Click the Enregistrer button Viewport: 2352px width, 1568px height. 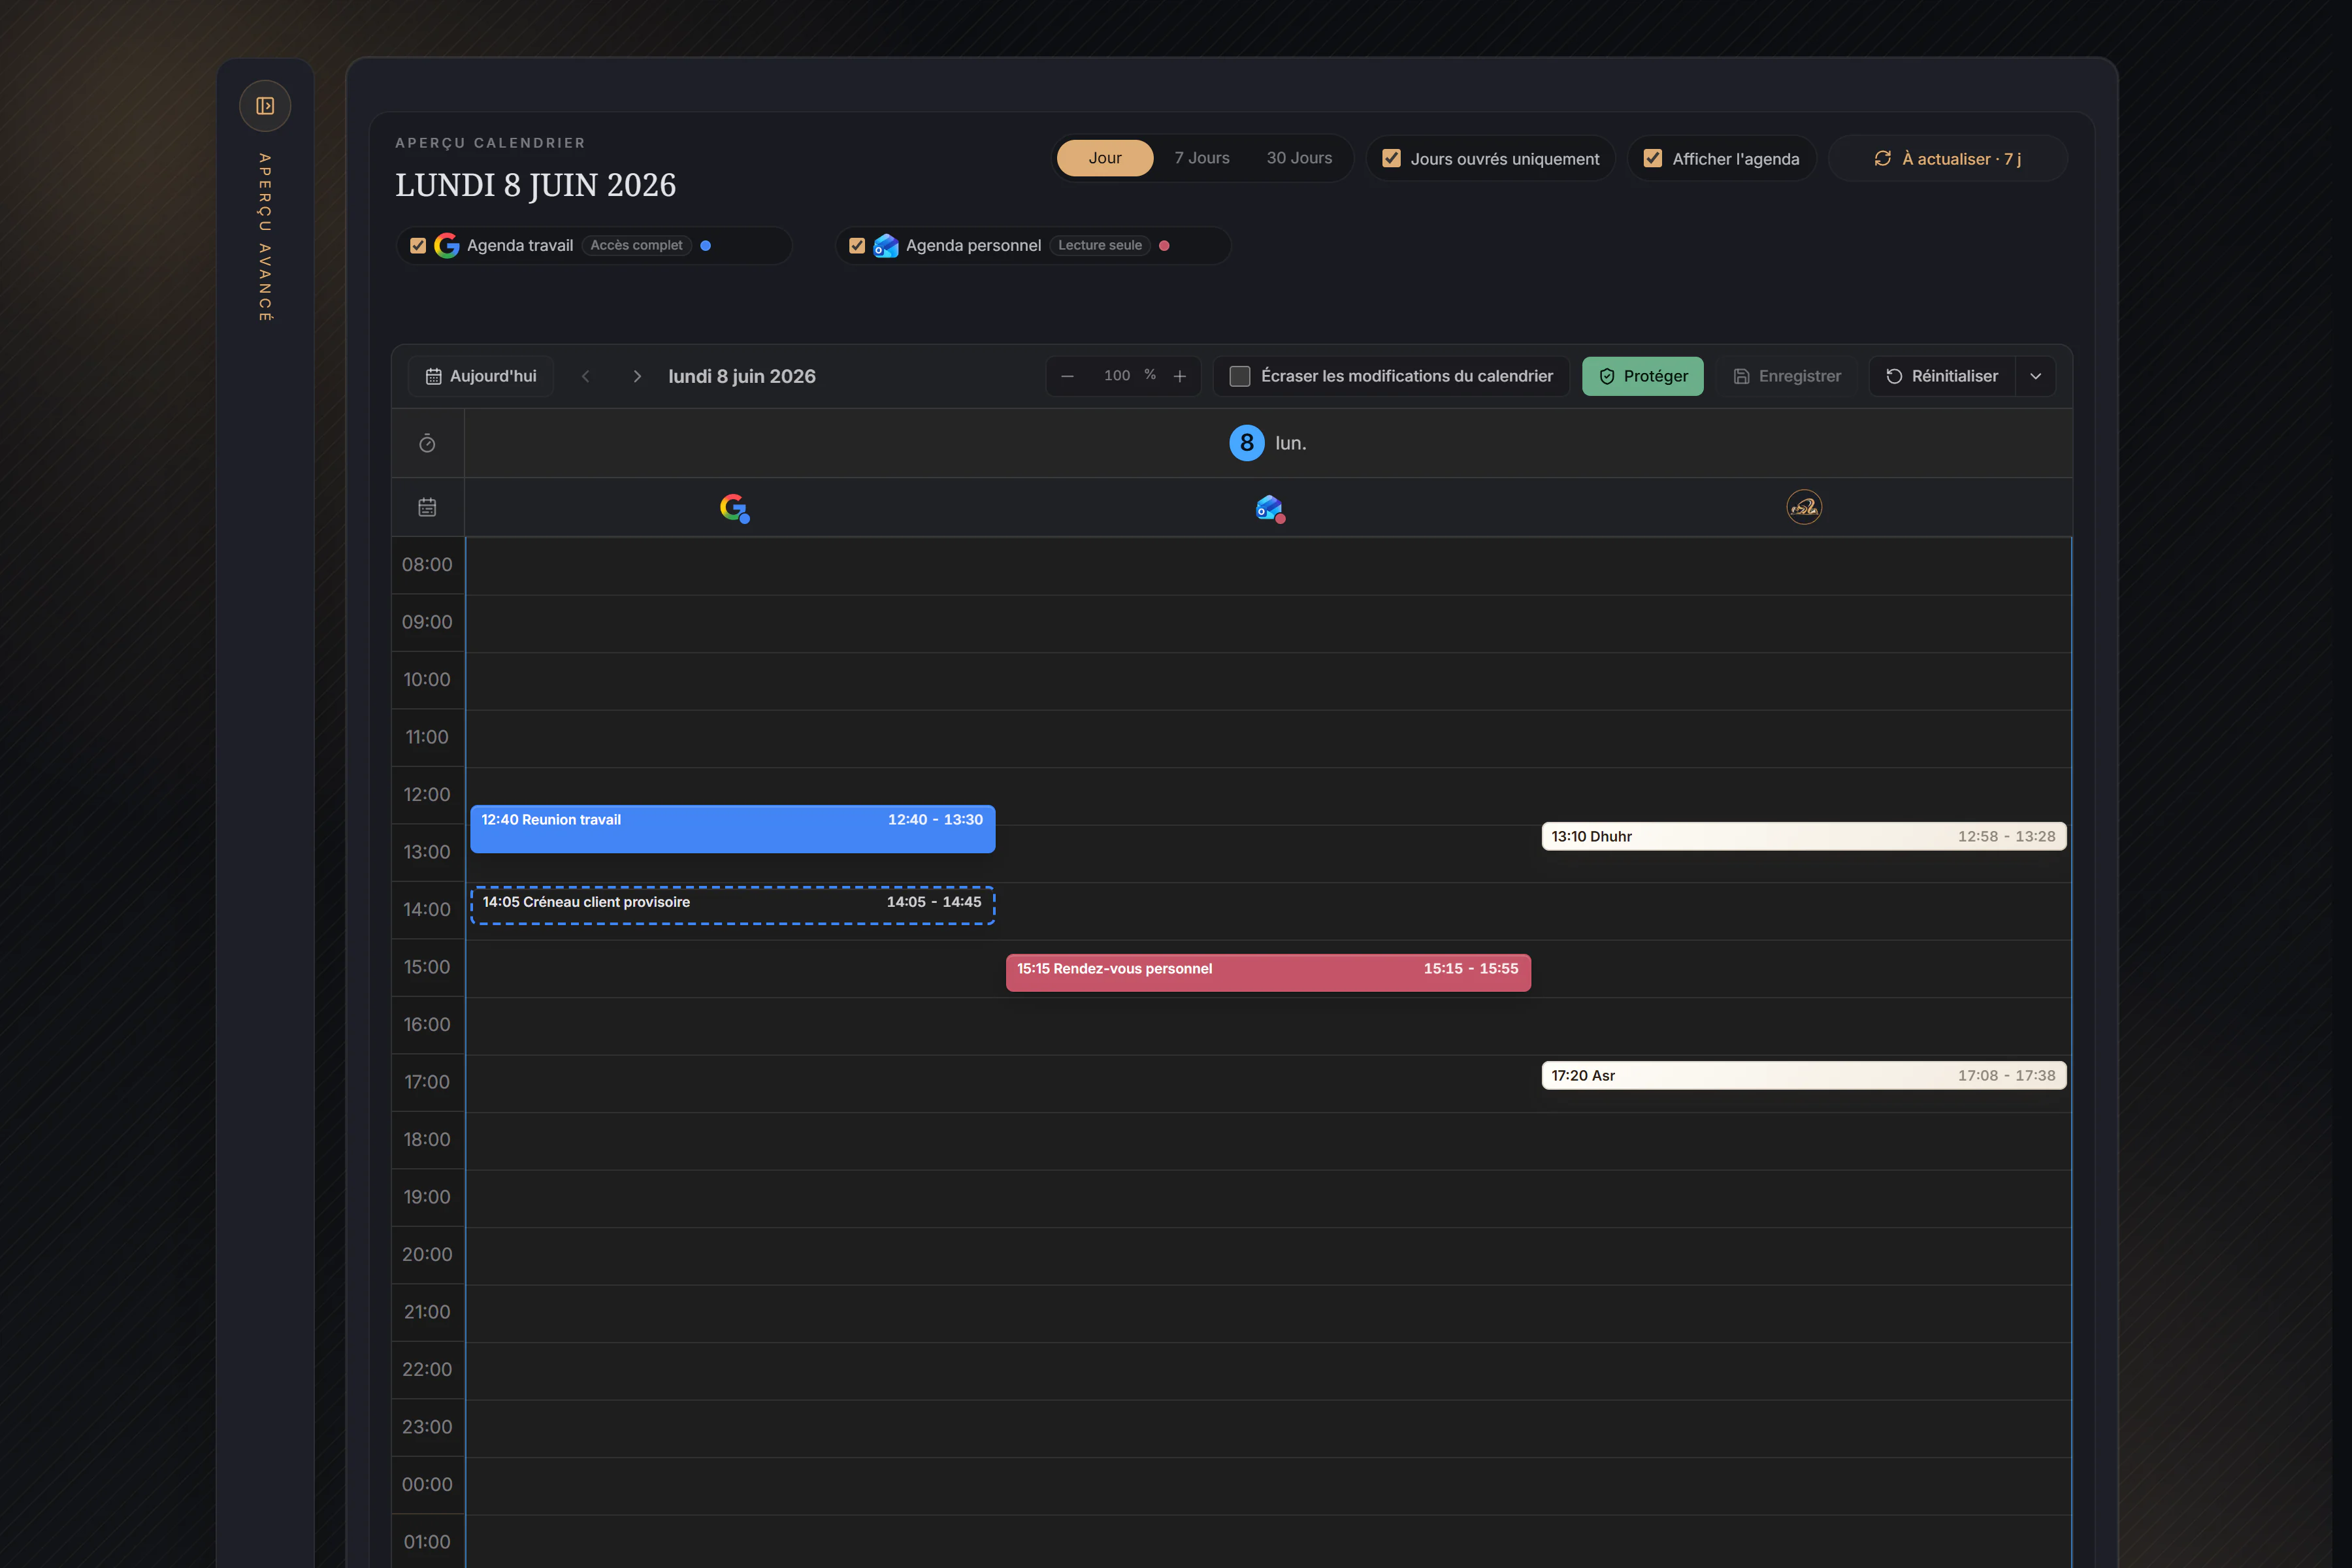click(1787, 376)
